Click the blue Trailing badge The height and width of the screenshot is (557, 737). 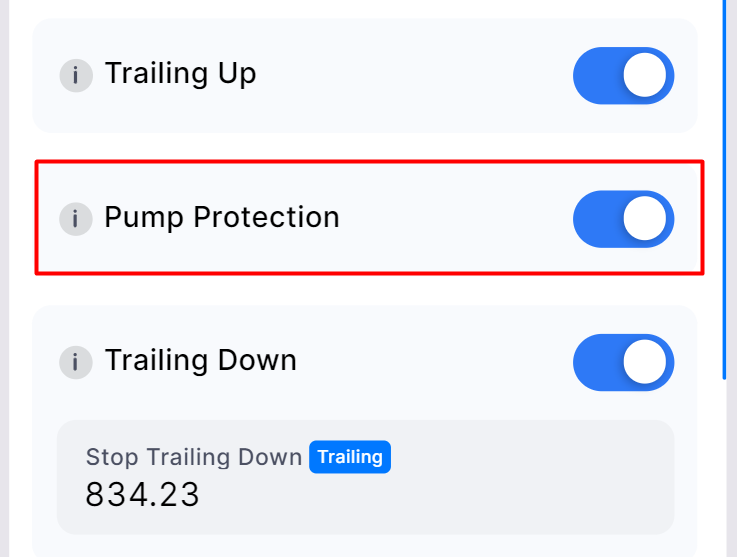tap(350, 457)
